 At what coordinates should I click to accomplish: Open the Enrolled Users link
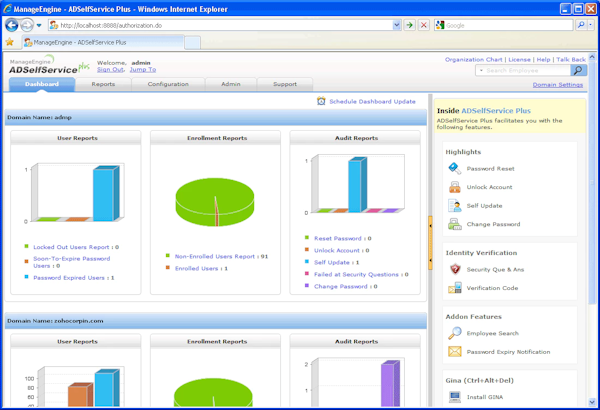coord(197,269)
